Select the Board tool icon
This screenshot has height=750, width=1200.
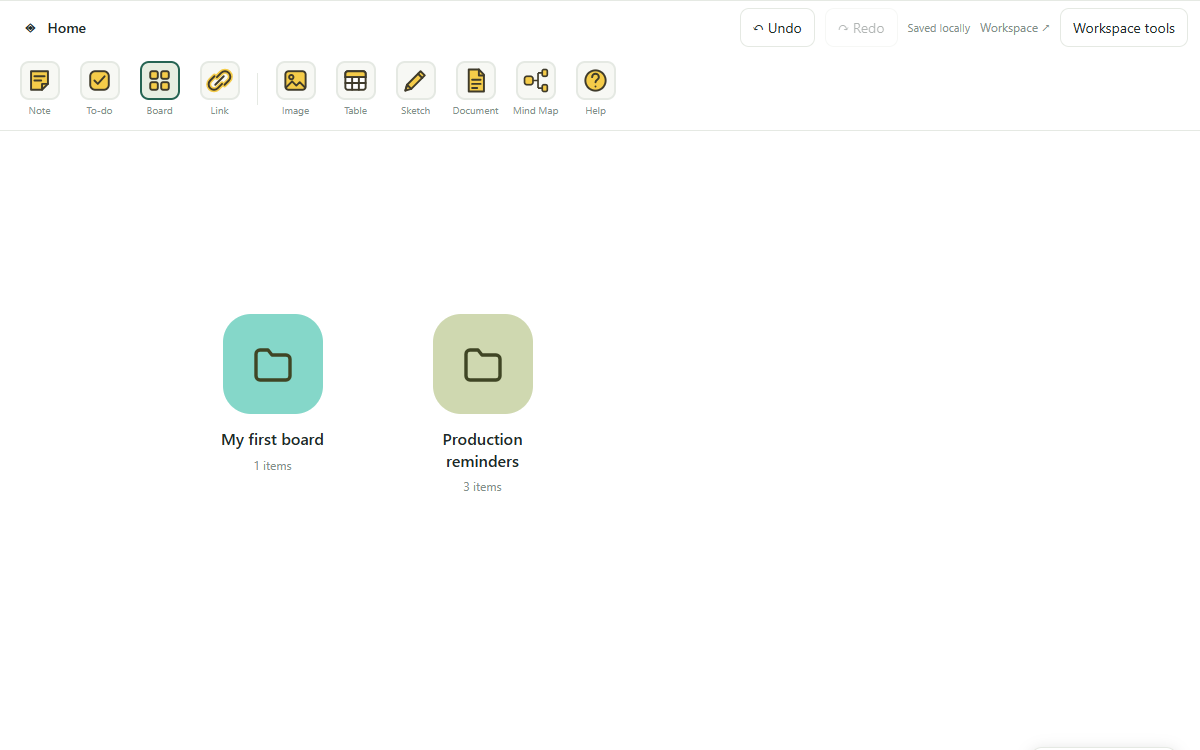tap(160, 81)
